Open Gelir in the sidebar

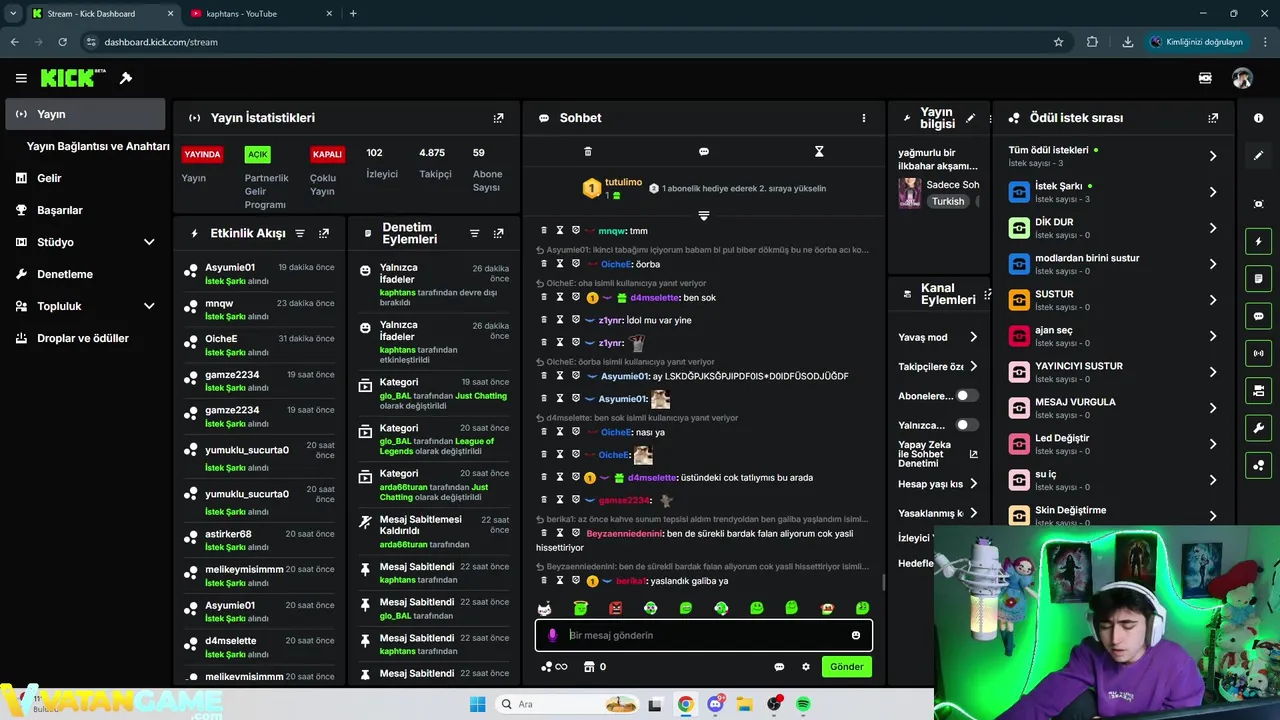(85, 178)
